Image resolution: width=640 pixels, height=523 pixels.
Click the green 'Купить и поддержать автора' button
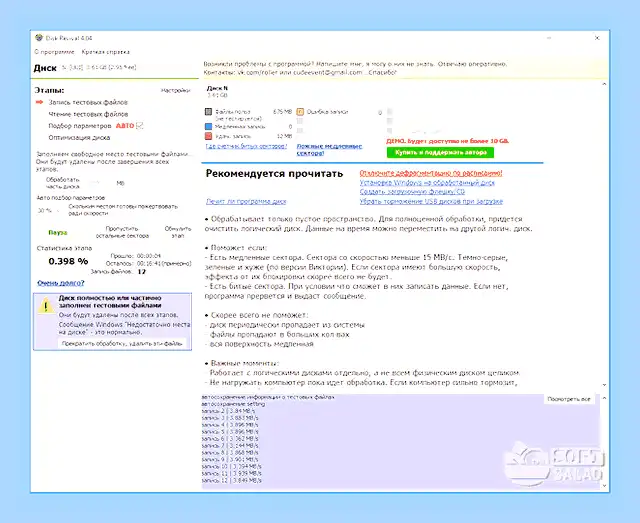(x=440, y=152)
